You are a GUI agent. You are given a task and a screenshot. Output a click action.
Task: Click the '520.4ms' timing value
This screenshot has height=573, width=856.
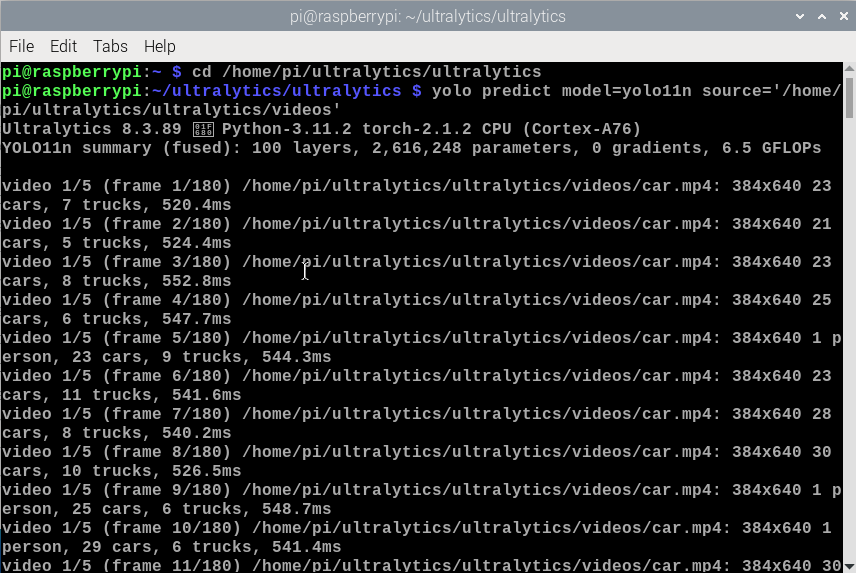click(197, 205)
